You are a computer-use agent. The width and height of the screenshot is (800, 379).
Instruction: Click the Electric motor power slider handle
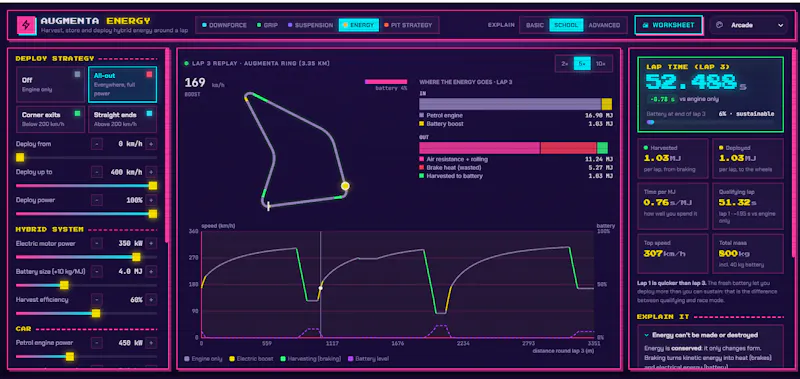136,257
